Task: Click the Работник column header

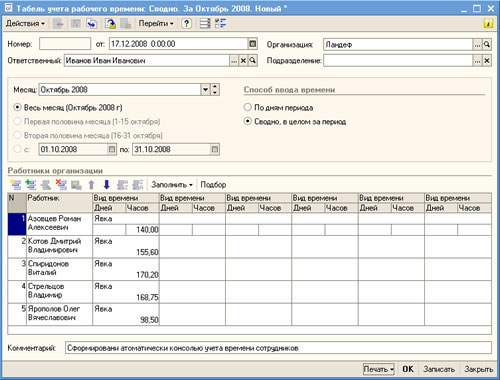Action: click(x=59, y=203)
